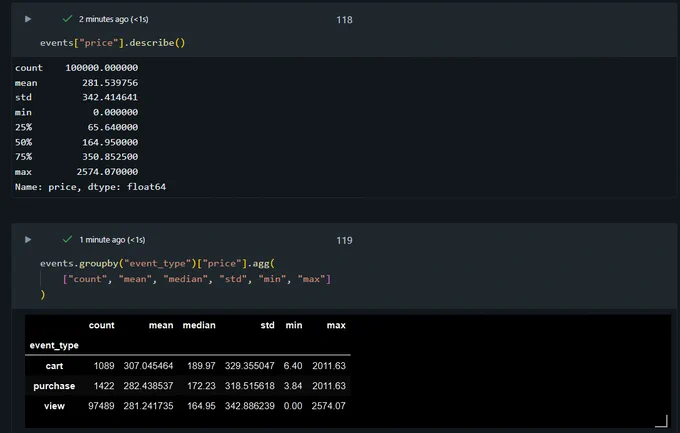Select the max value 2574.070000

click(x=108, y=172)
